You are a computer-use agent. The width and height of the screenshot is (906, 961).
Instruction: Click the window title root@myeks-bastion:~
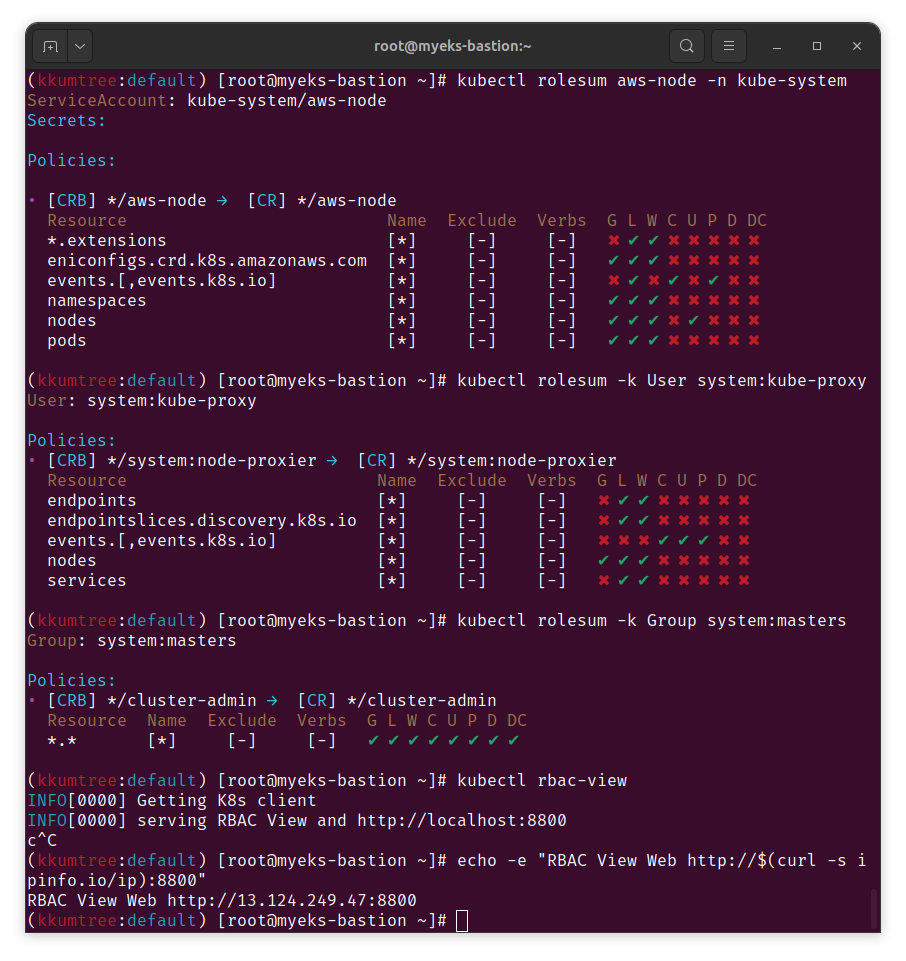[452, 46]
